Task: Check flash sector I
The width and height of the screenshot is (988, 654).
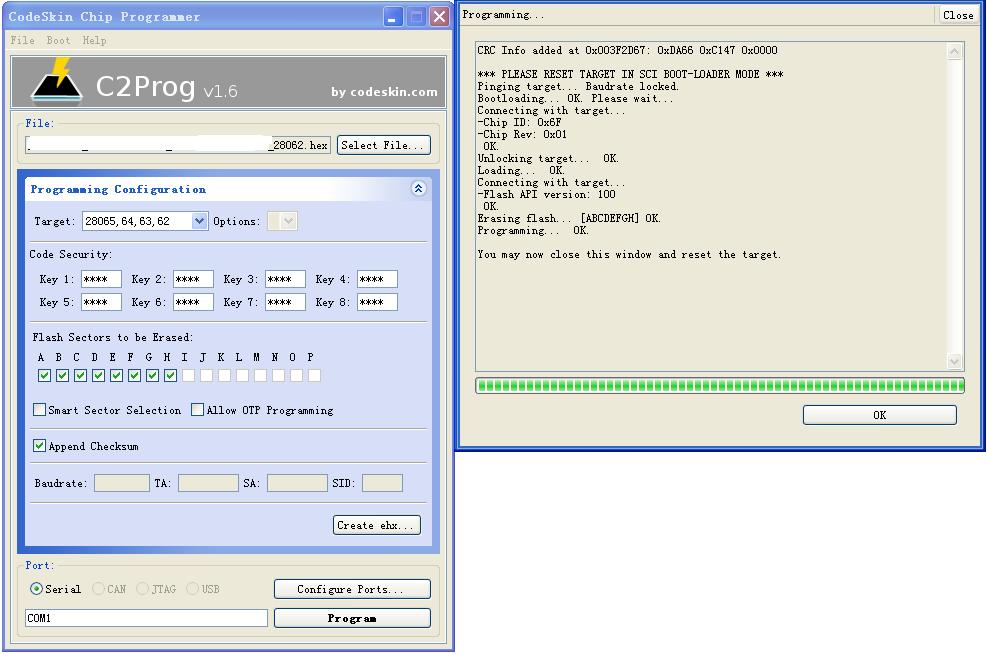Action: 188,376
